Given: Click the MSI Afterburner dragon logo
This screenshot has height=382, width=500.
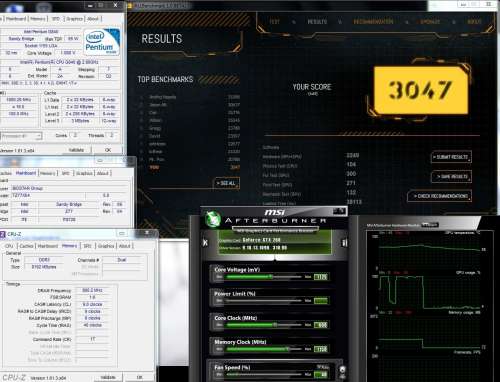Looking at the screenshot, I should [x=212, y=219].
